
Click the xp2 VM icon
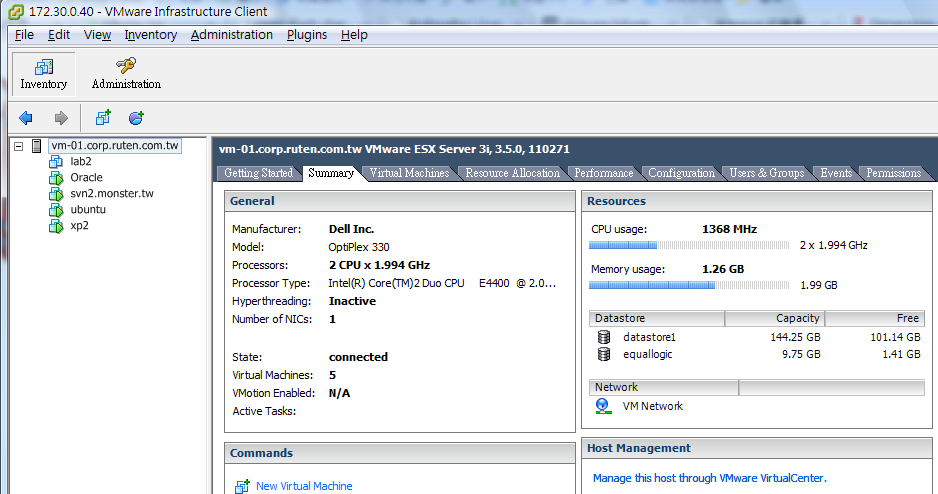(x=56, y=226)
